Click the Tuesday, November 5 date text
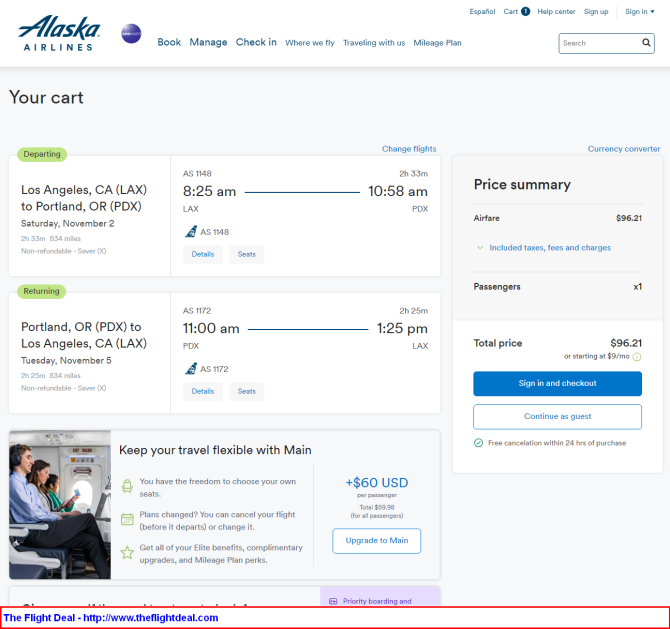 click(66, 361)
